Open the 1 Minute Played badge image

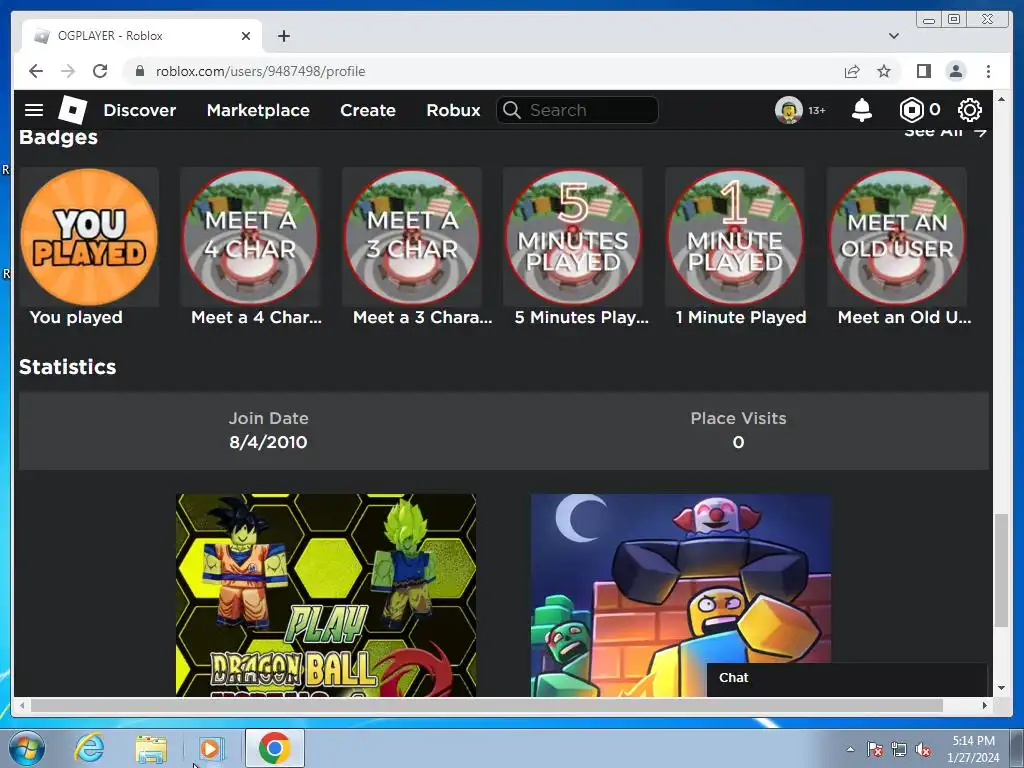pyautogui.click(x=735, y=237)
